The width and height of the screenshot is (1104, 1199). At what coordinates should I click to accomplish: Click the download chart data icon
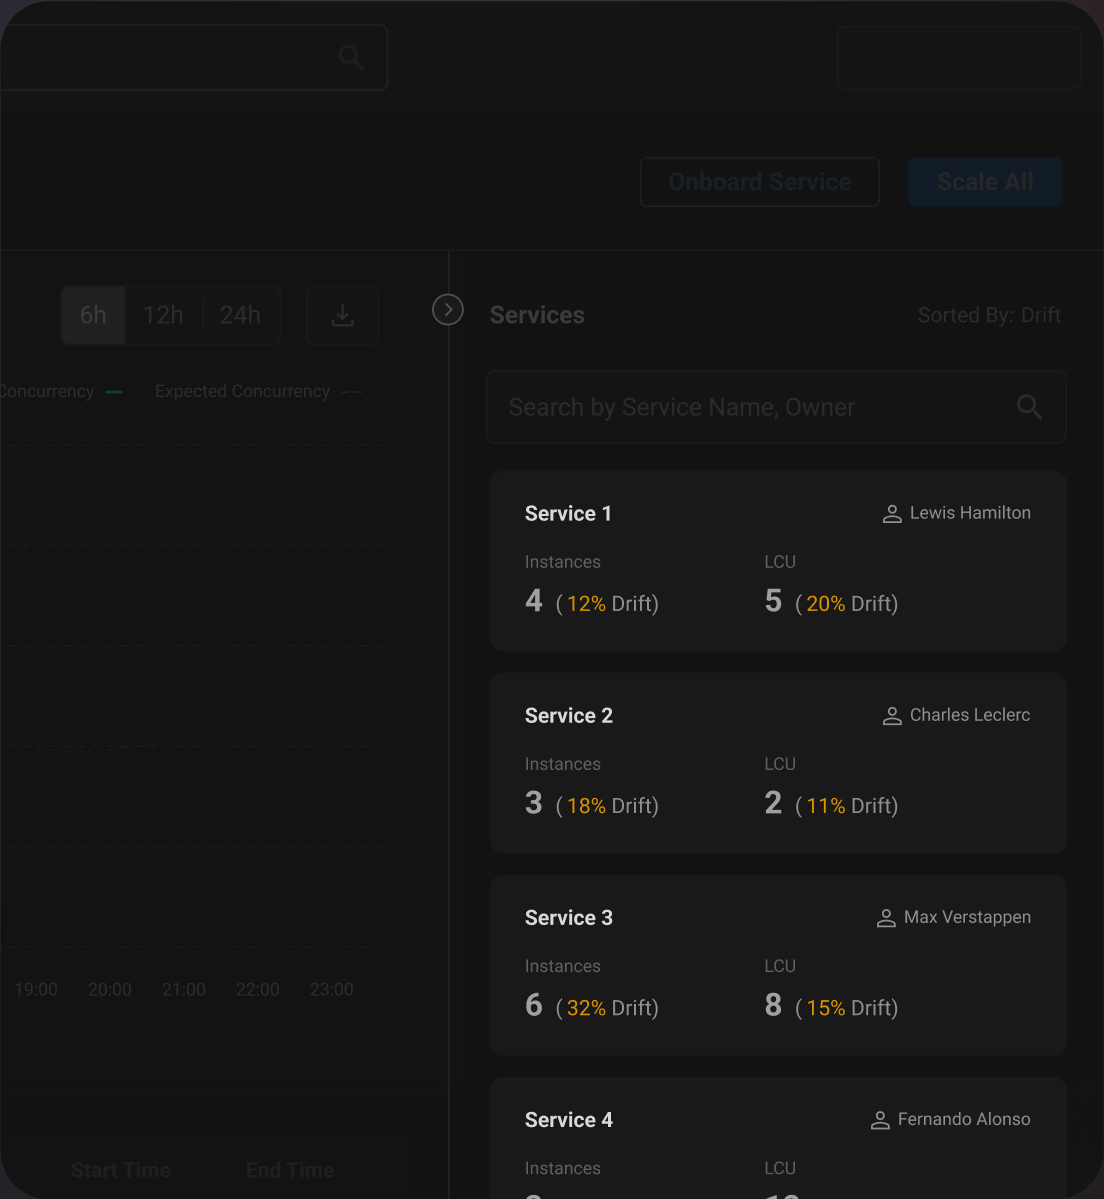(342, 315)
